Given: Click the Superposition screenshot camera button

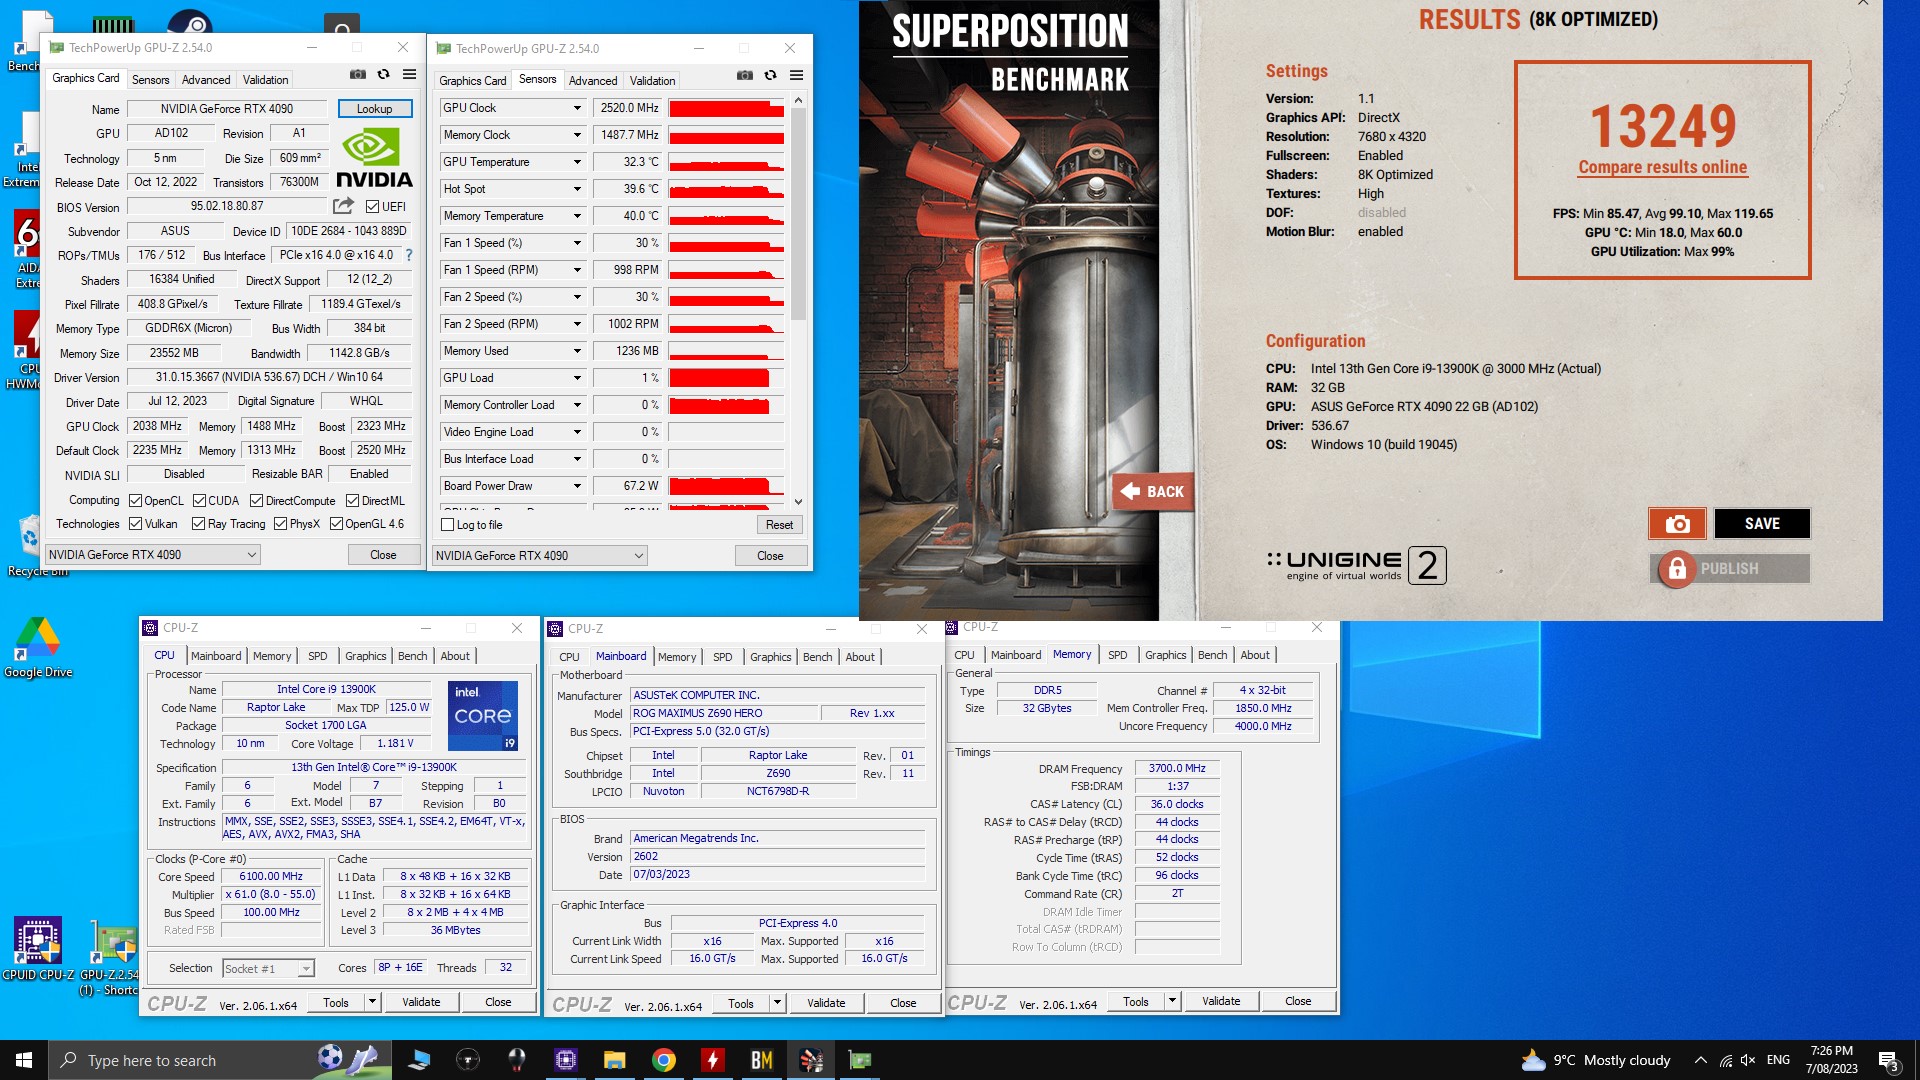Looking at the screenshot, I should [1677, 524].
